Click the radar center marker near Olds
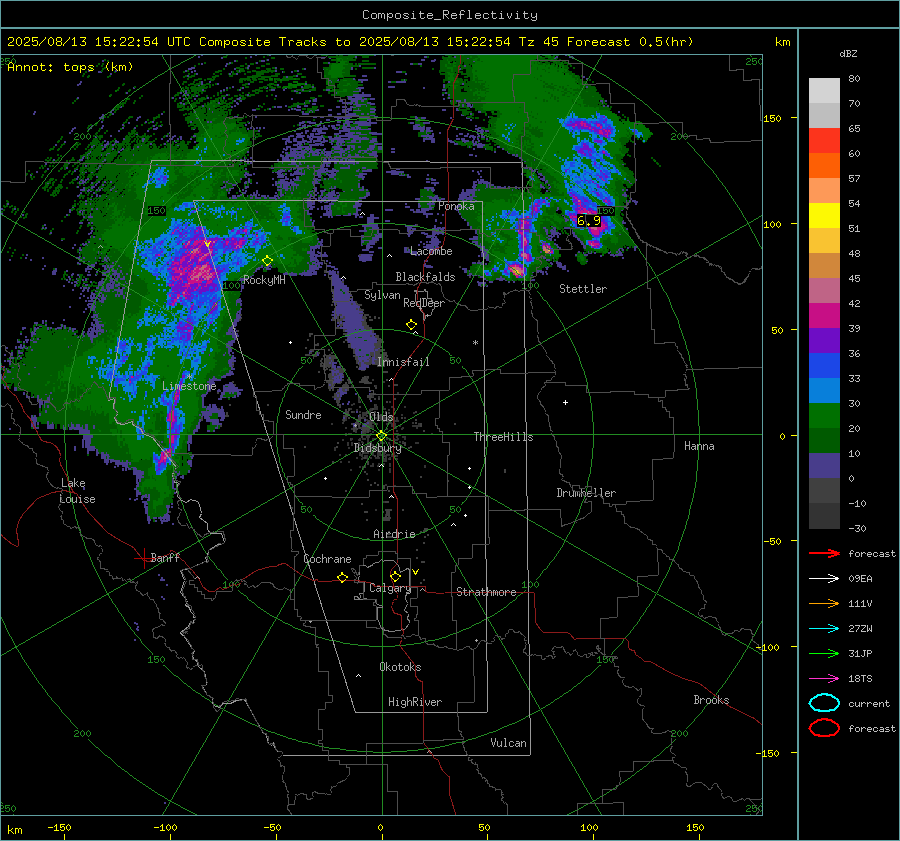 click(381, 436)
